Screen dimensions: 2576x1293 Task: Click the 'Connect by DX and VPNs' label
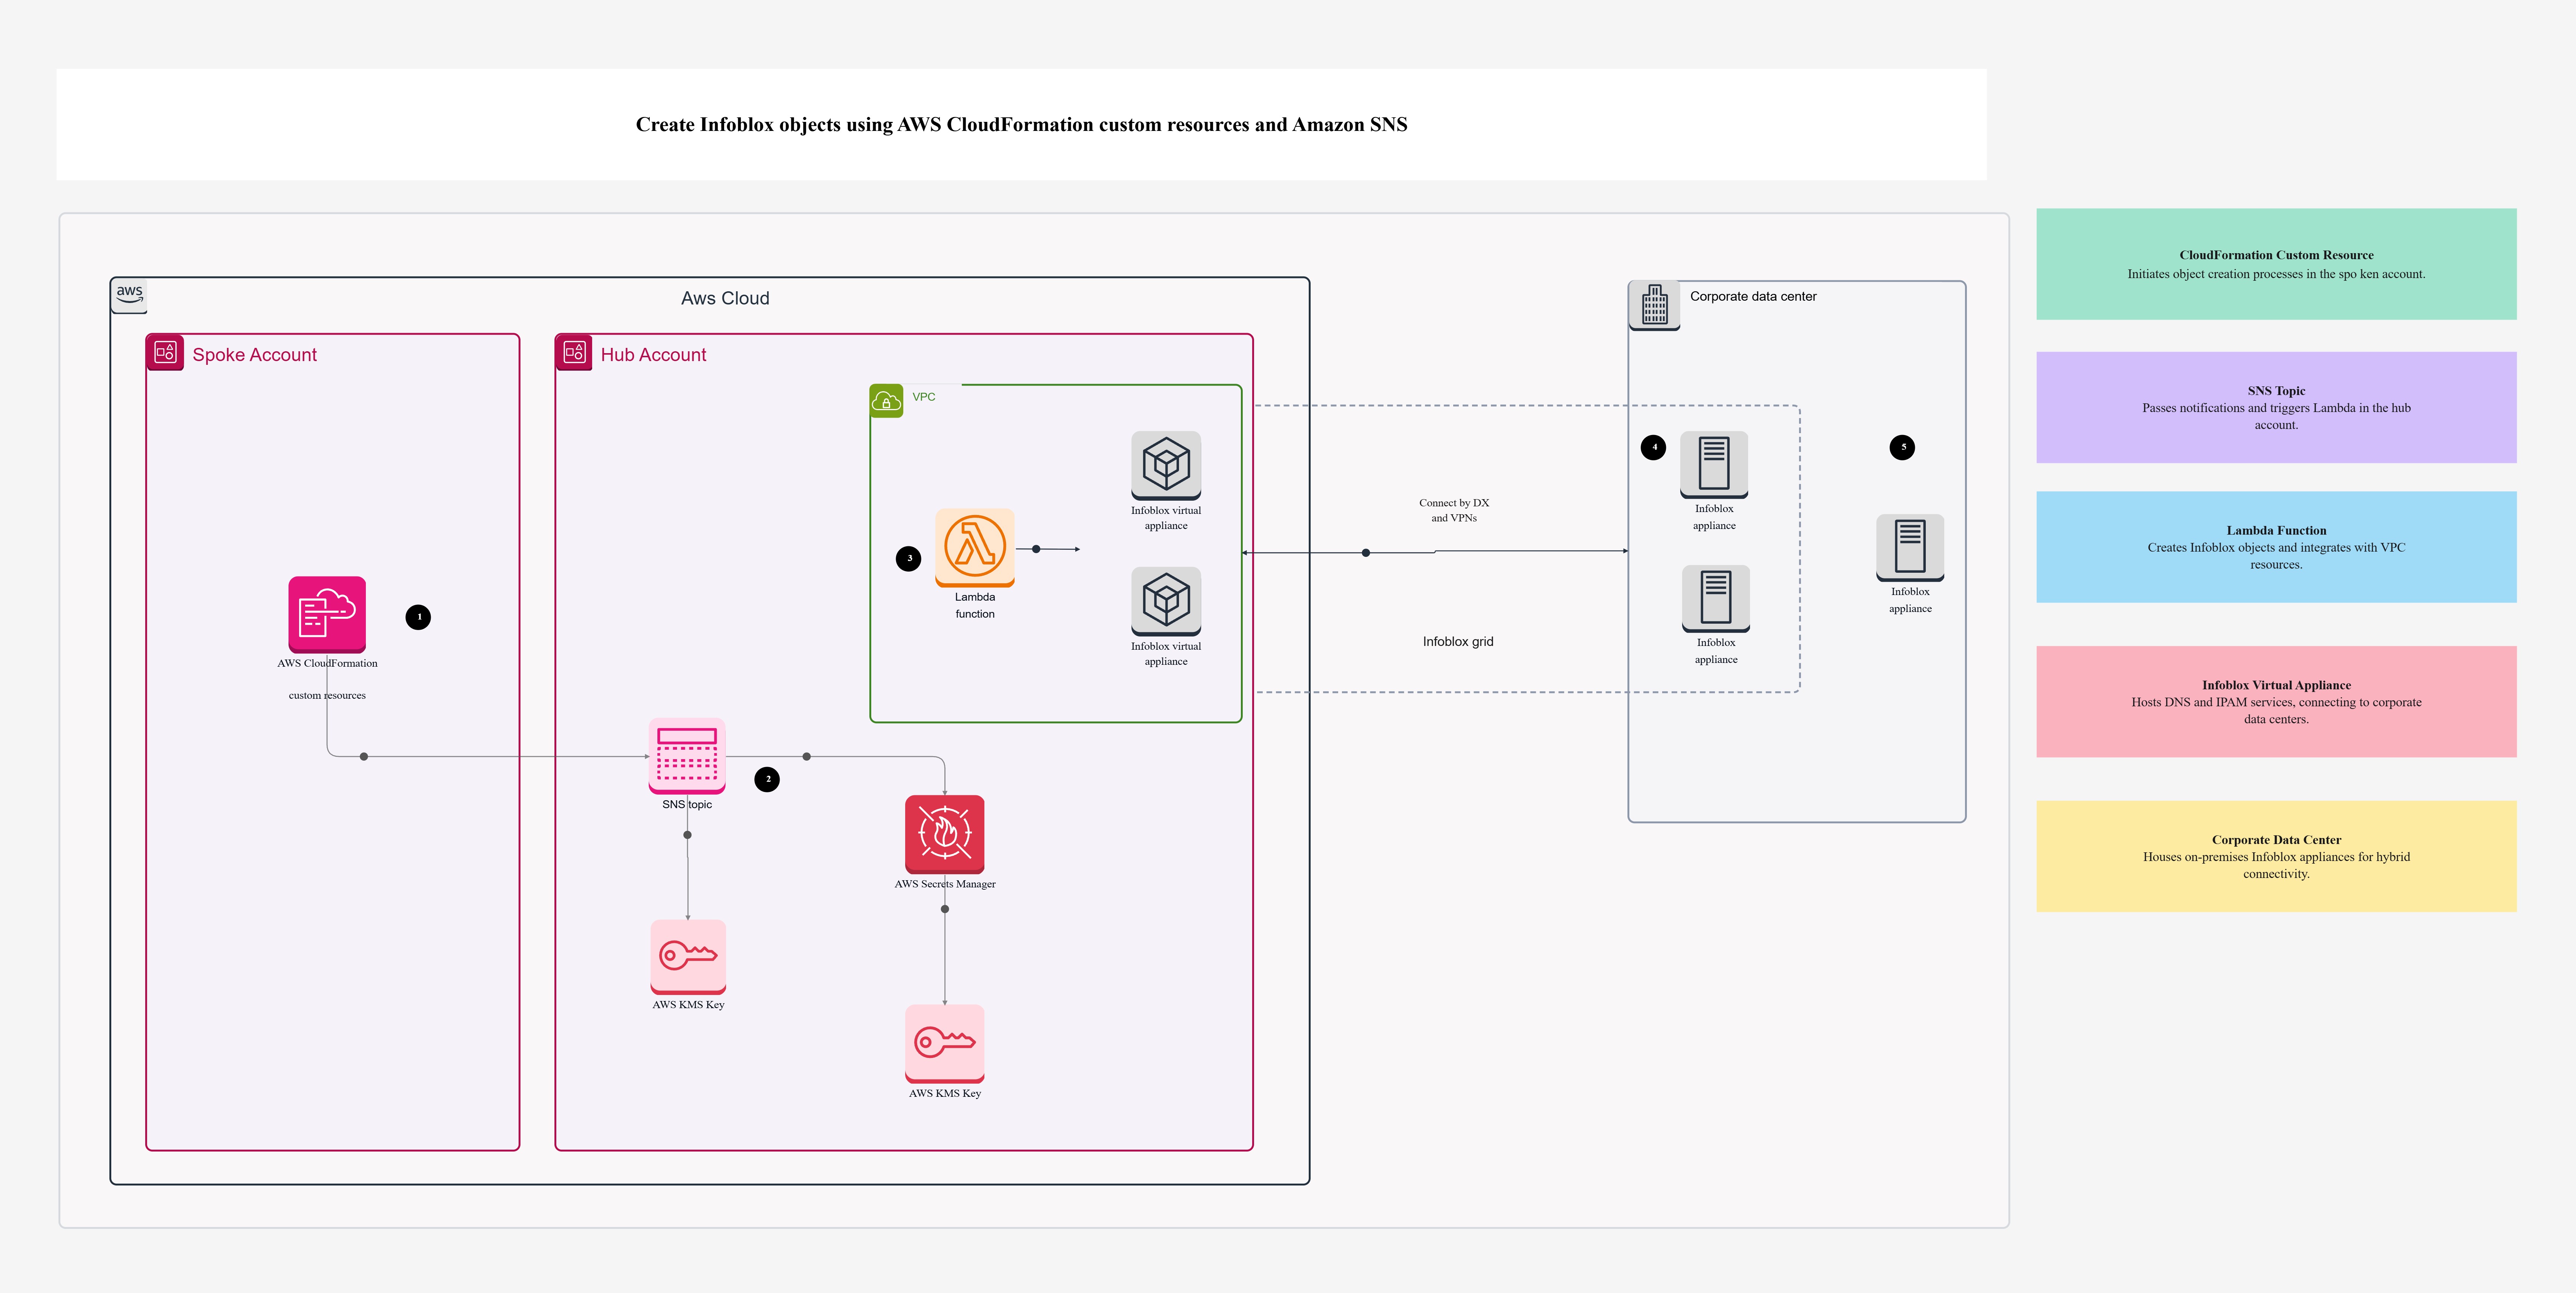(1454, 510)
